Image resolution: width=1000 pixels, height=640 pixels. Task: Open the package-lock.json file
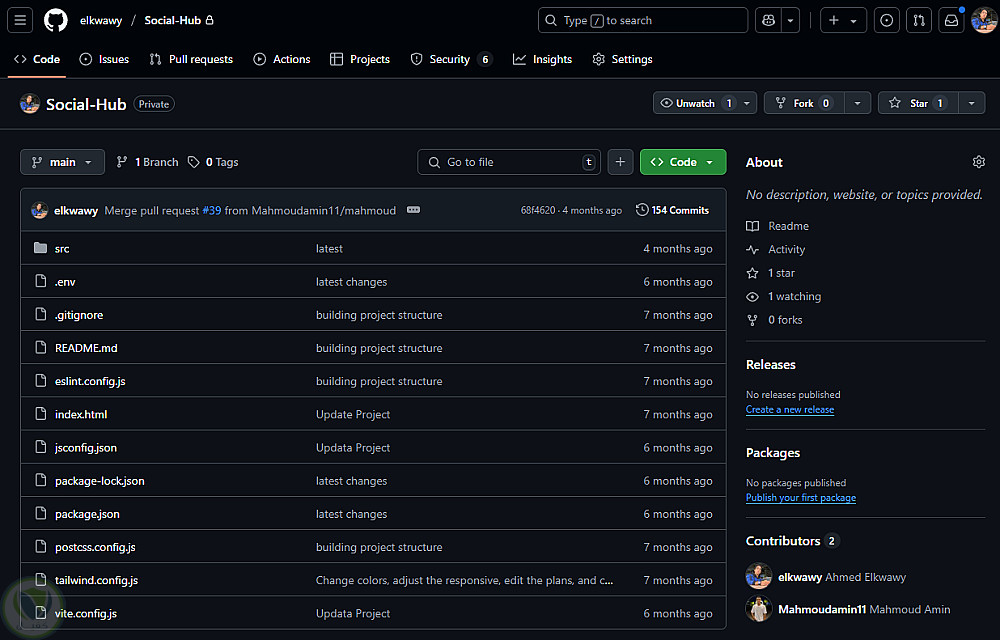(x=99, y=481)
